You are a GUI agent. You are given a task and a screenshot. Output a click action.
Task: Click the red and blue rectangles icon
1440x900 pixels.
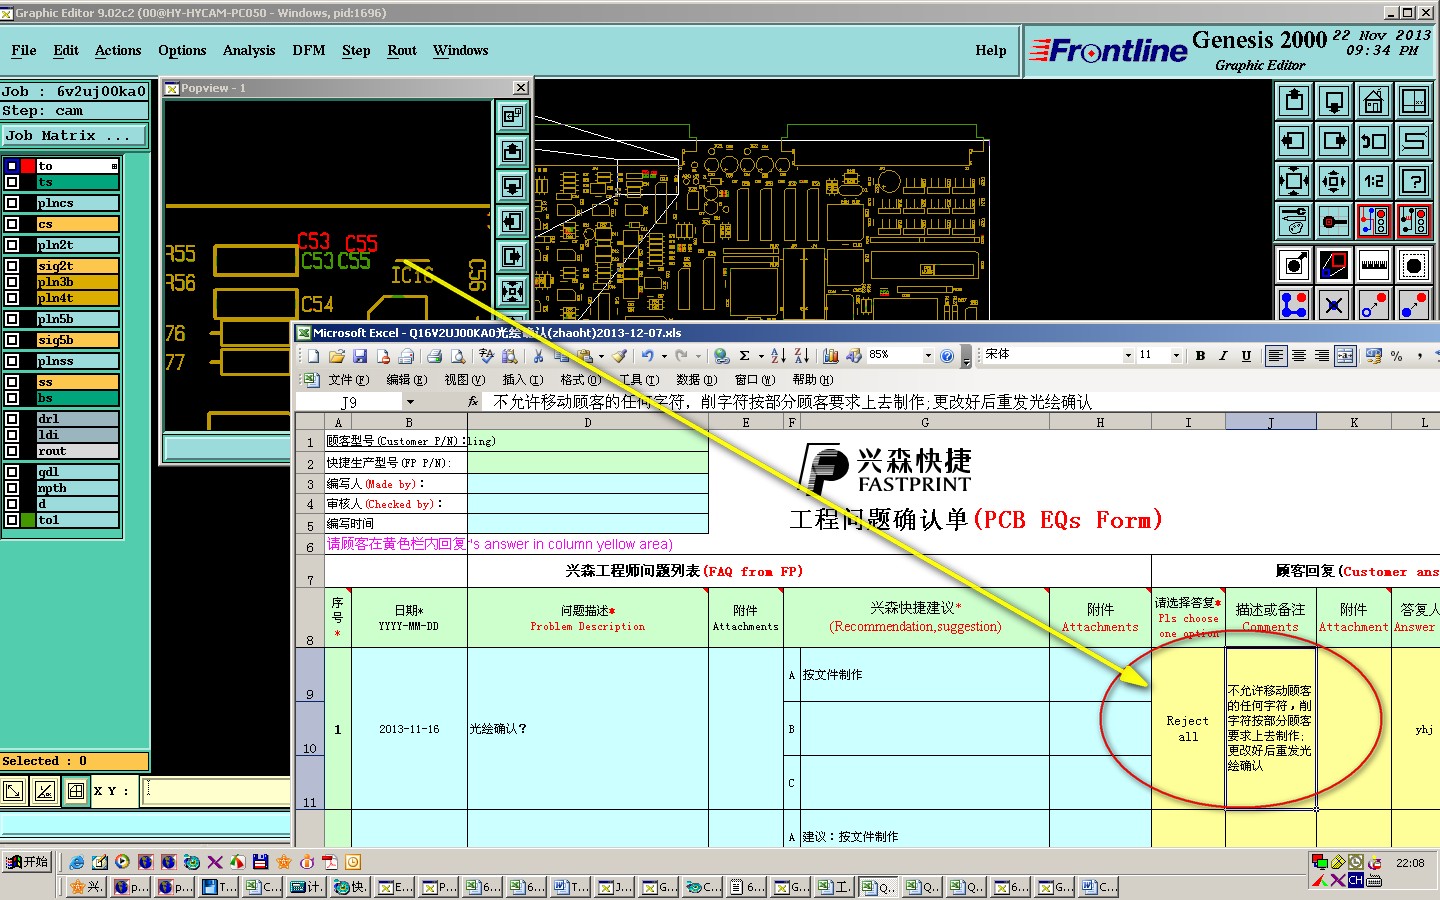pos(1334,265)
